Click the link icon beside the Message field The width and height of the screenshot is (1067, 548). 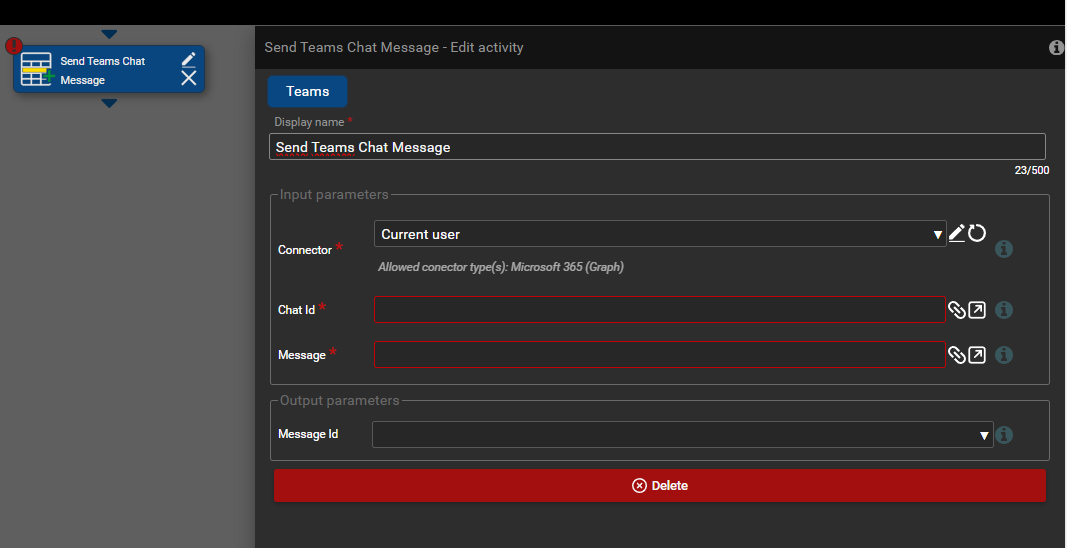click(x=957, y=354)
